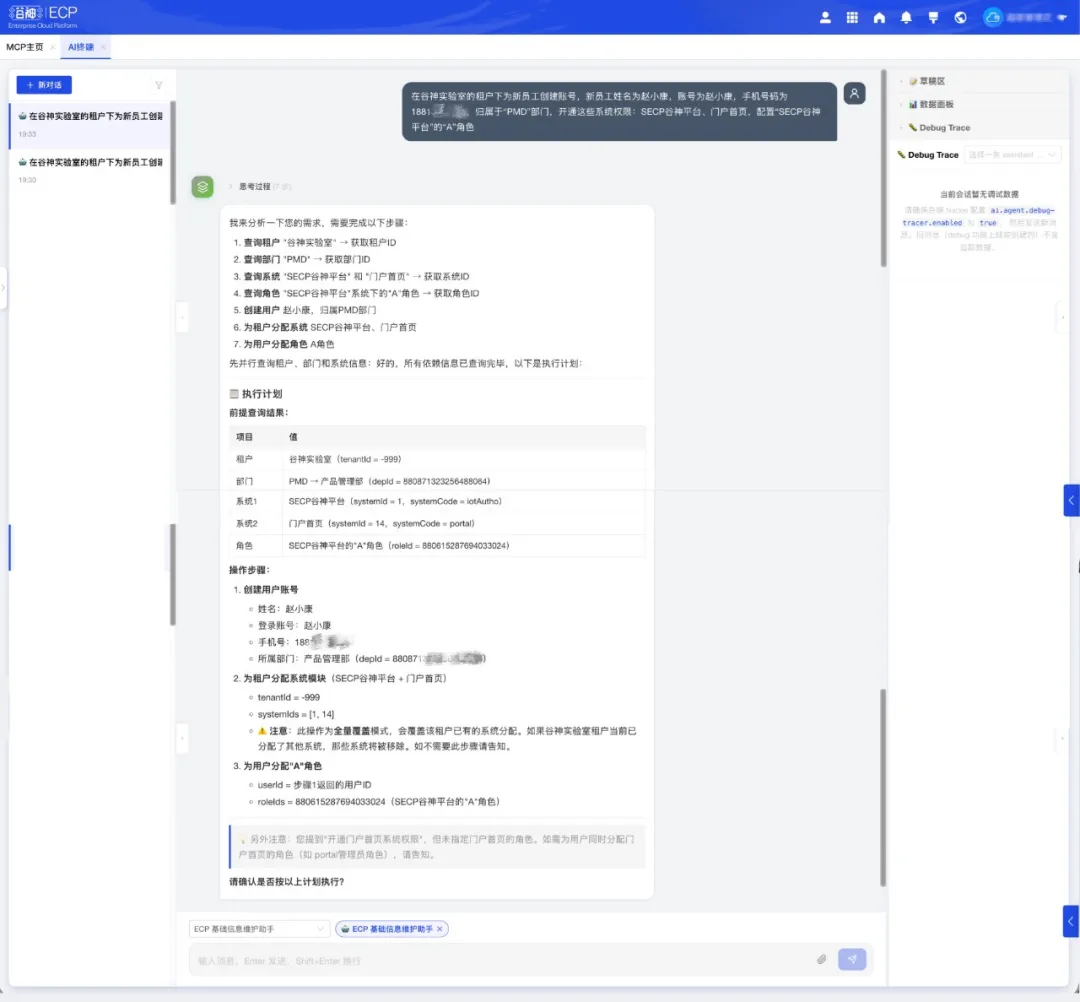Screen dimensions: 1080x1002
Task: Start a new chat with 新对话
Action: pos(44,85)
